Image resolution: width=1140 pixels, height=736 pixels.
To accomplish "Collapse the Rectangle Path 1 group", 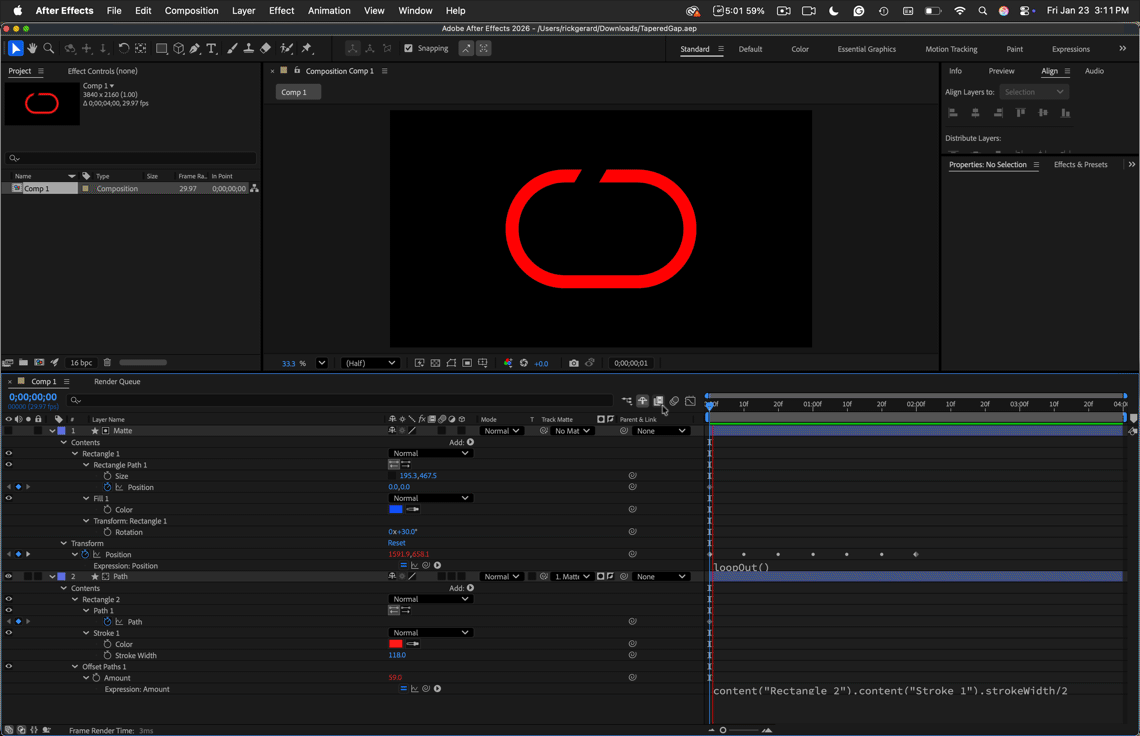I will coord(87,465).
